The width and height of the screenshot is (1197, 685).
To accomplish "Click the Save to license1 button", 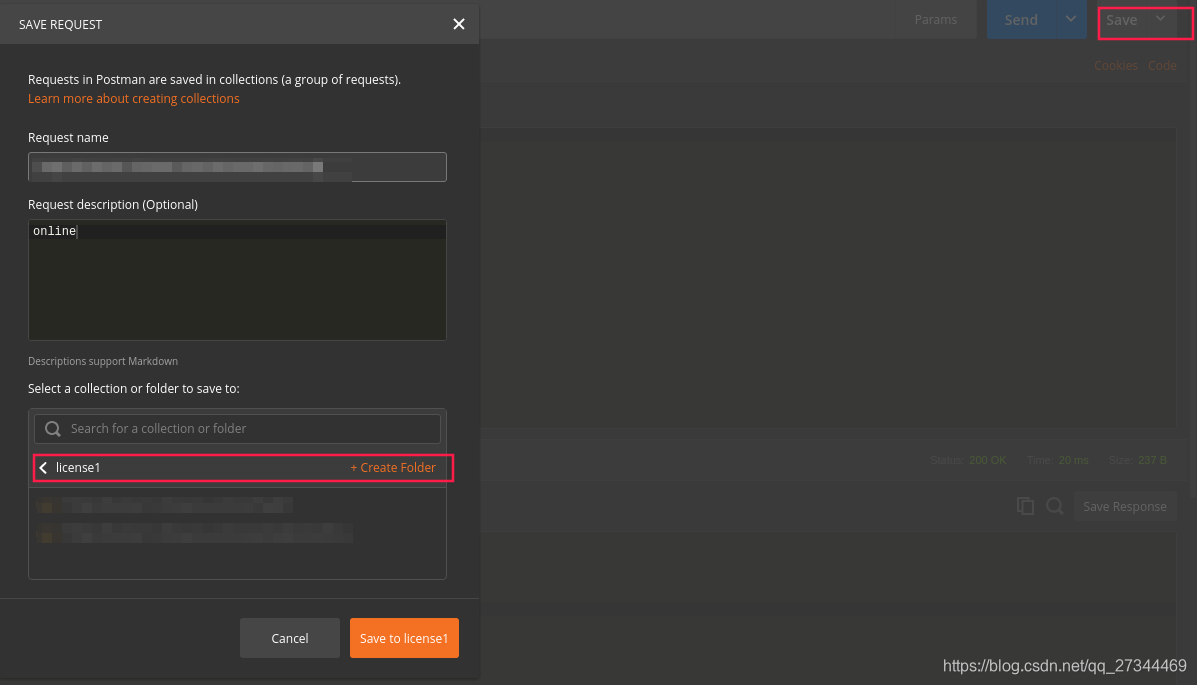I will pyautogui.click(x=404, y=638).
